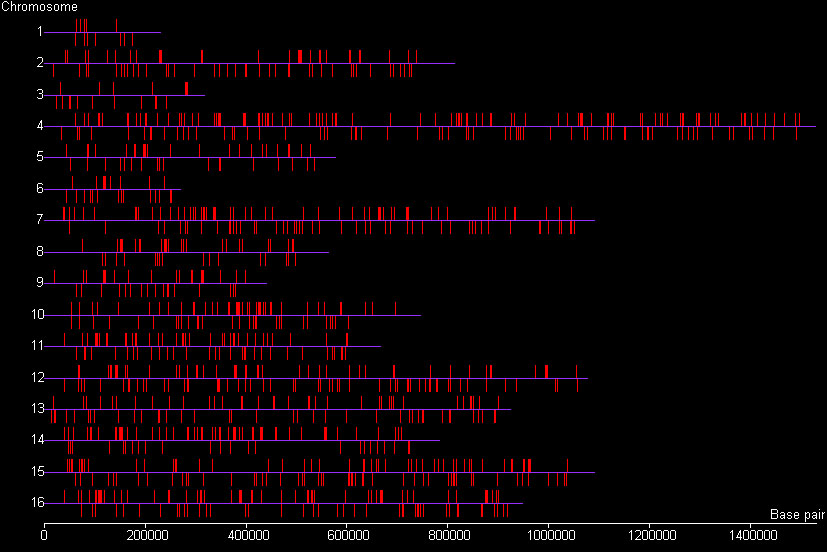Click the "Base pair" axis label
The height and width of the screenshot is (552, 827).
[x=797, y=514]
